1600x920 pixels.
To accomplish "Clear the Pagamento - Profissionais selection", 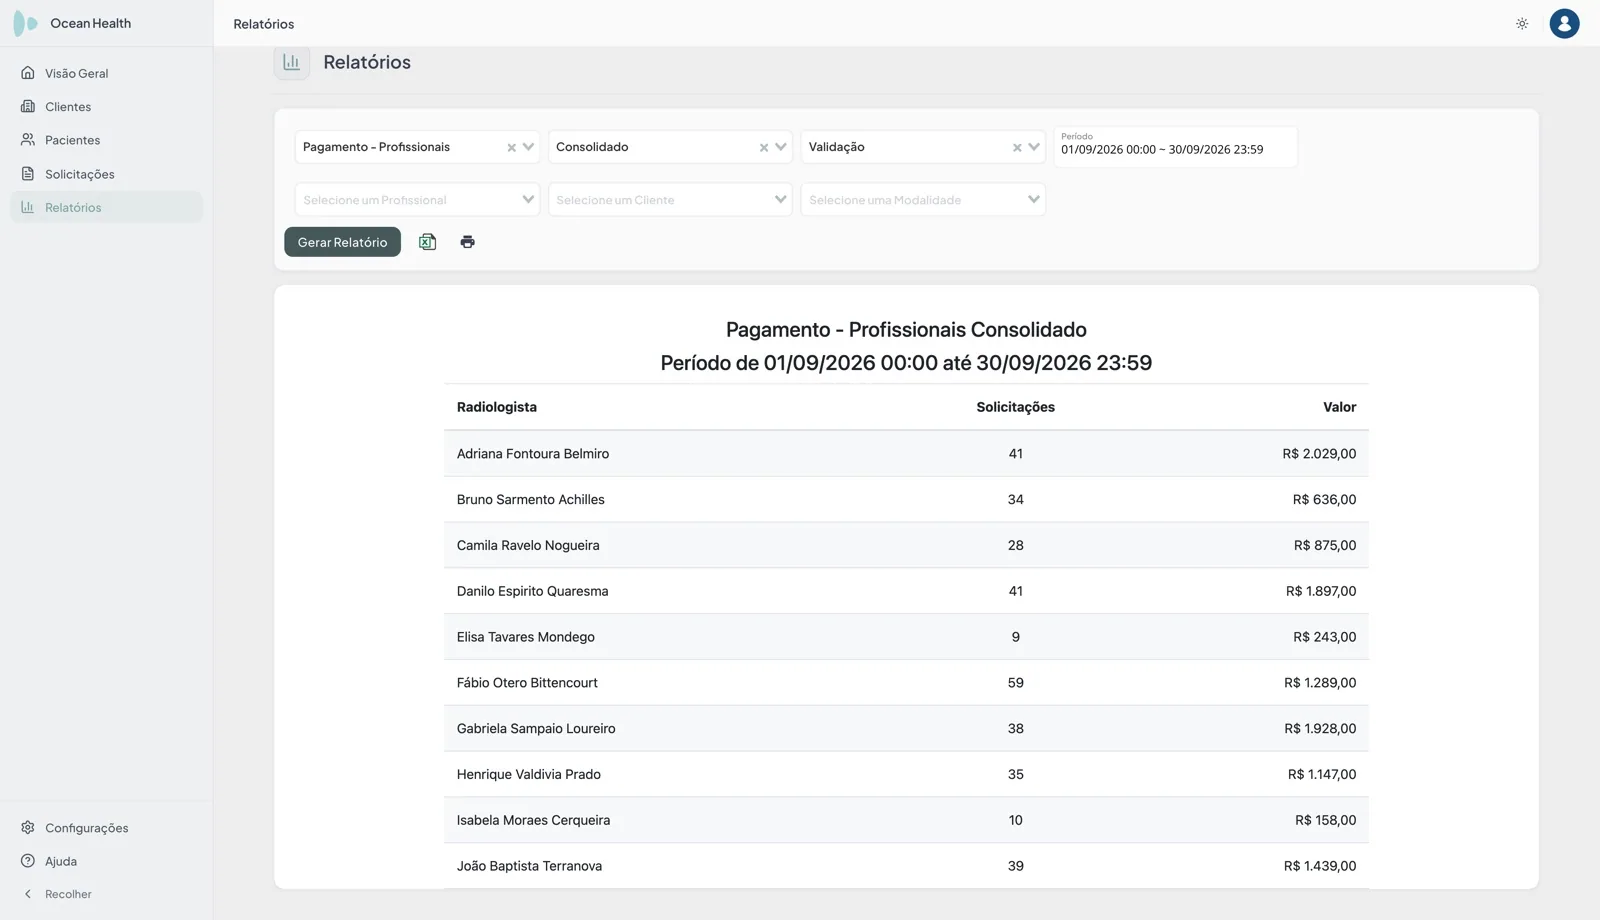I will (x=511, y=147).
